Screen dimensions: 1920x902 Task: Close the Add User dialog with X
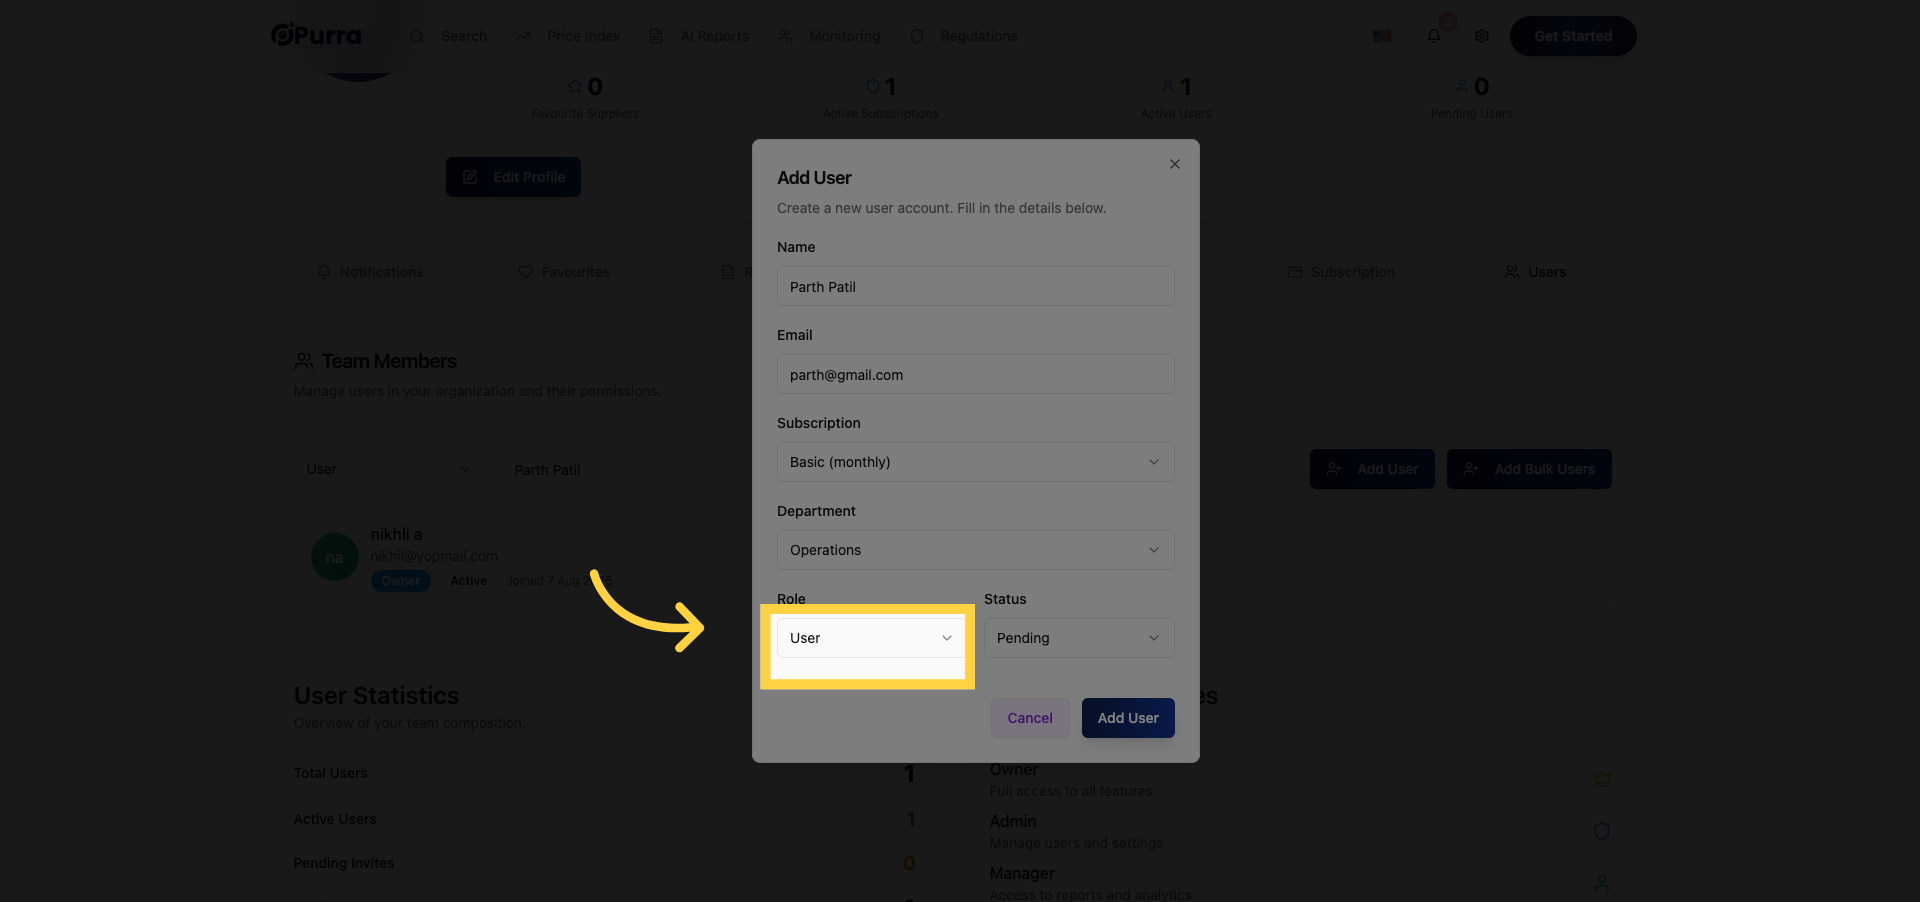click(1175, 164)
